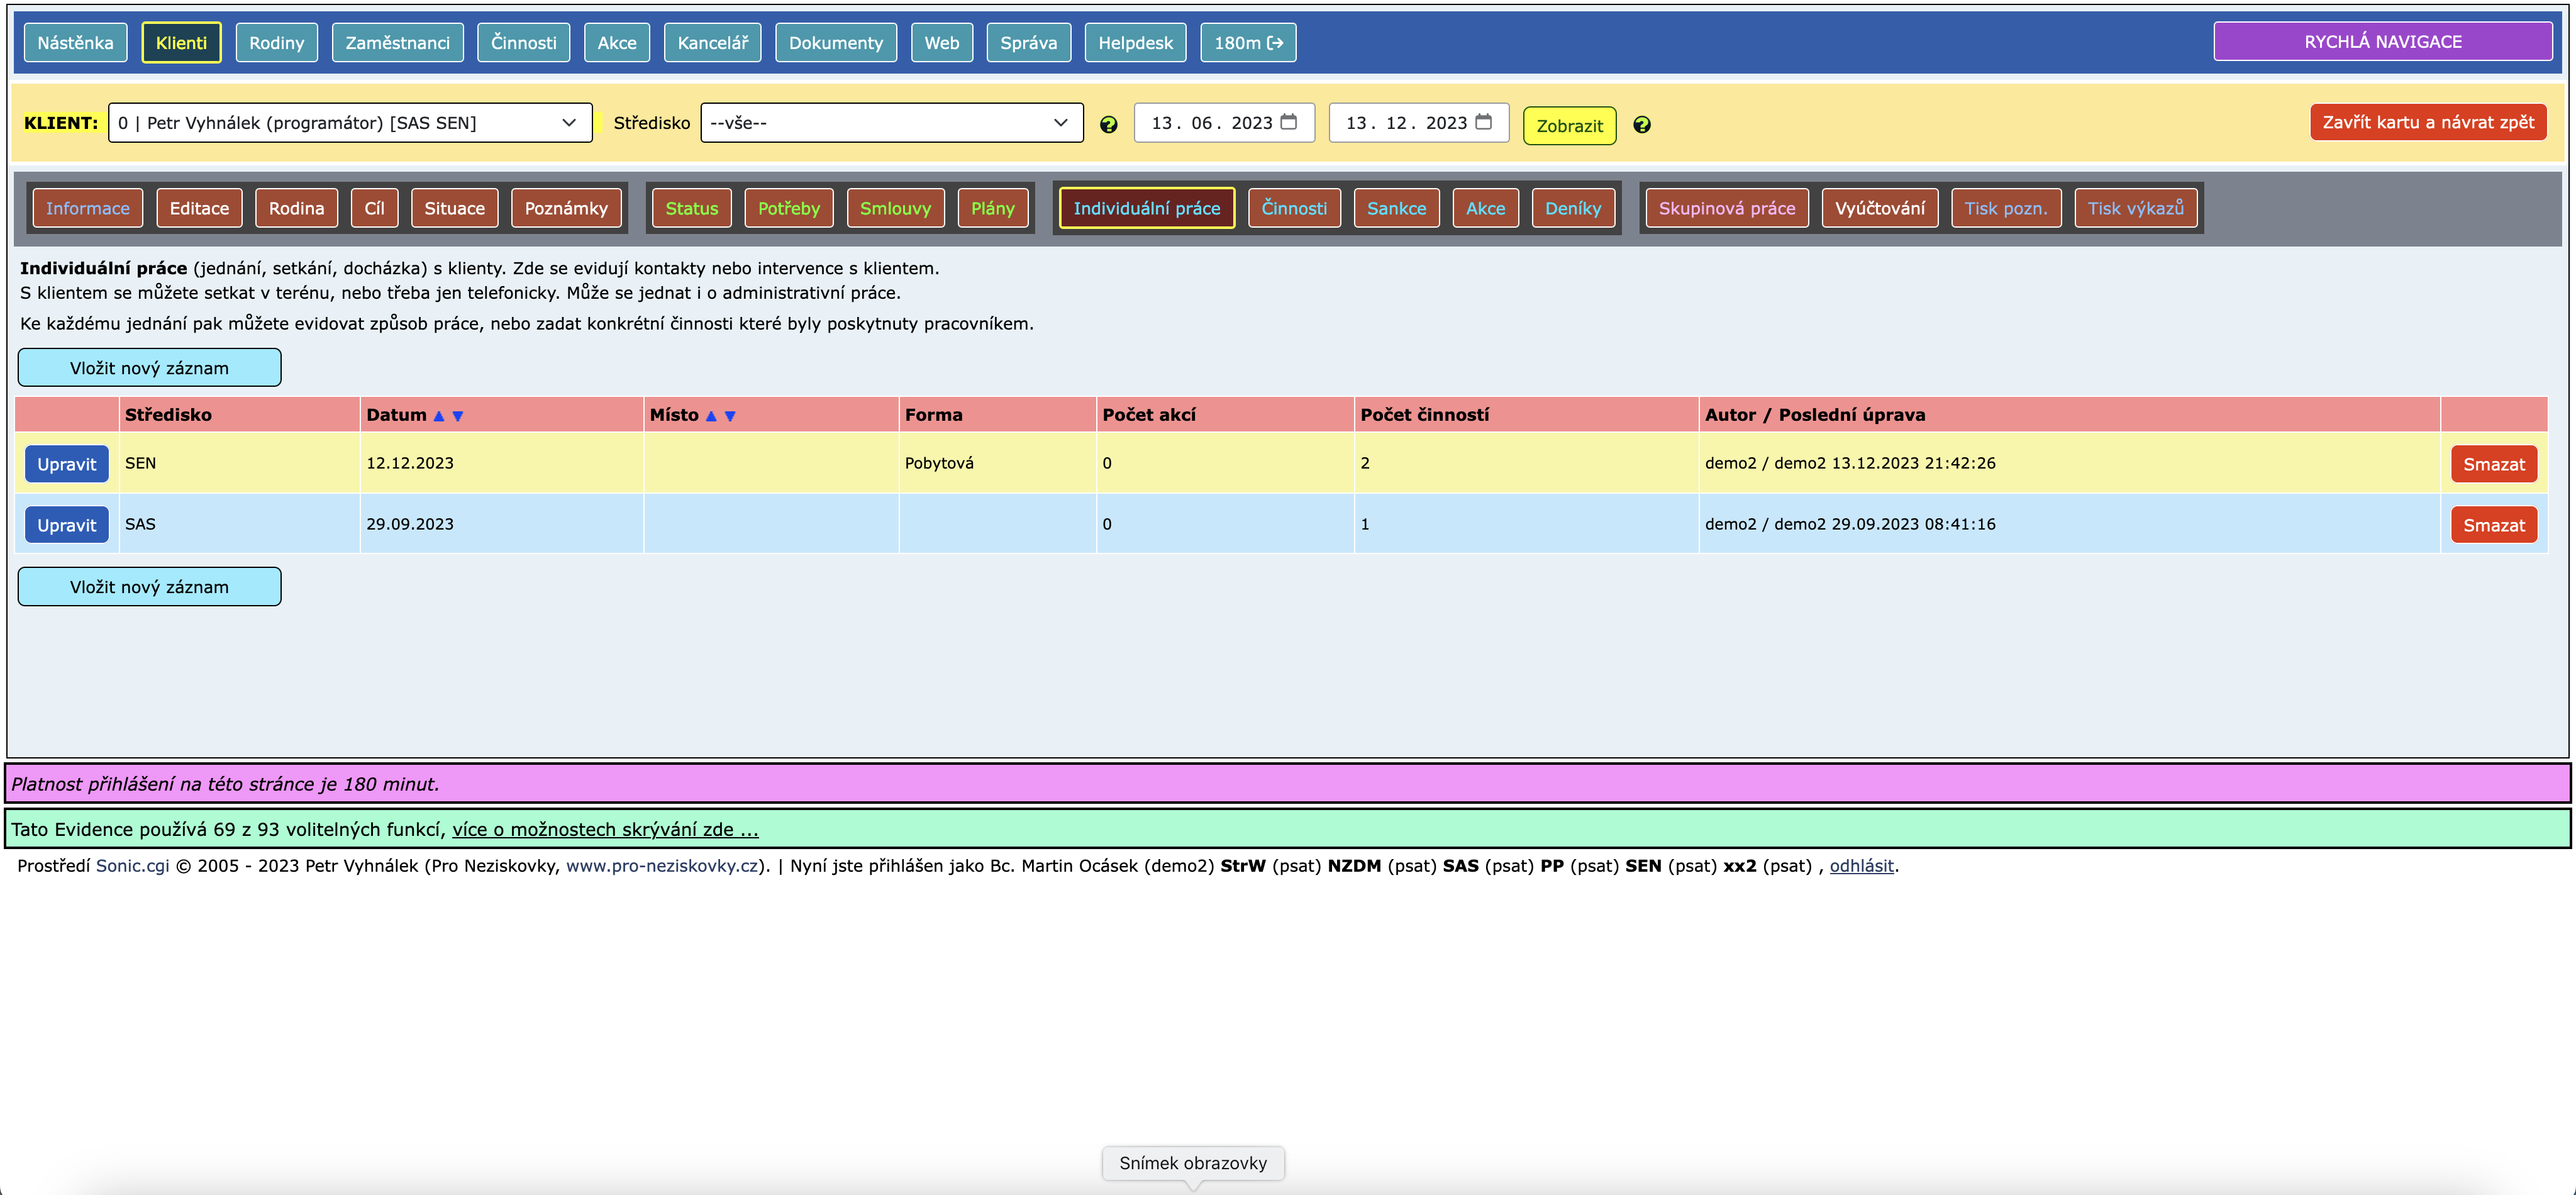Screen dimensions: 2576x1195
Task: Open calendar picker for end date 13.12.2023
Action: pos(1483,122)
